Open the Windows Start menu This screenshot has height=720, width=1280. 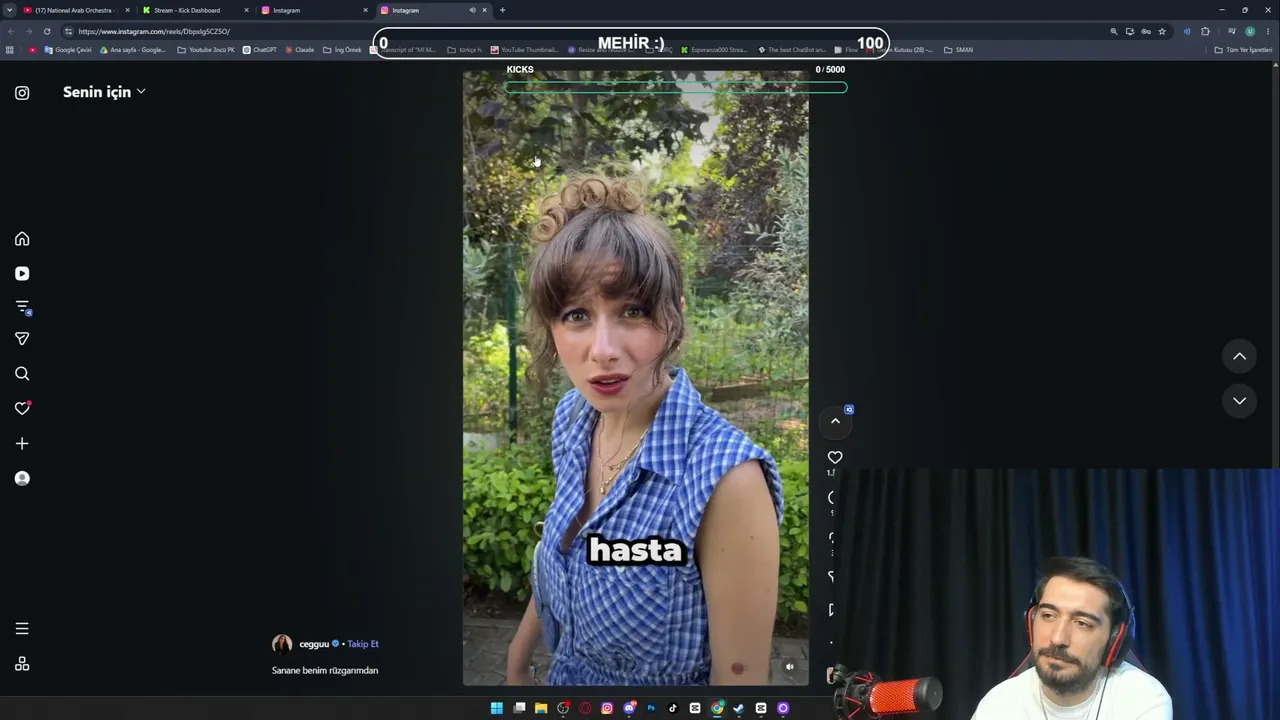(x=497, y=708)
